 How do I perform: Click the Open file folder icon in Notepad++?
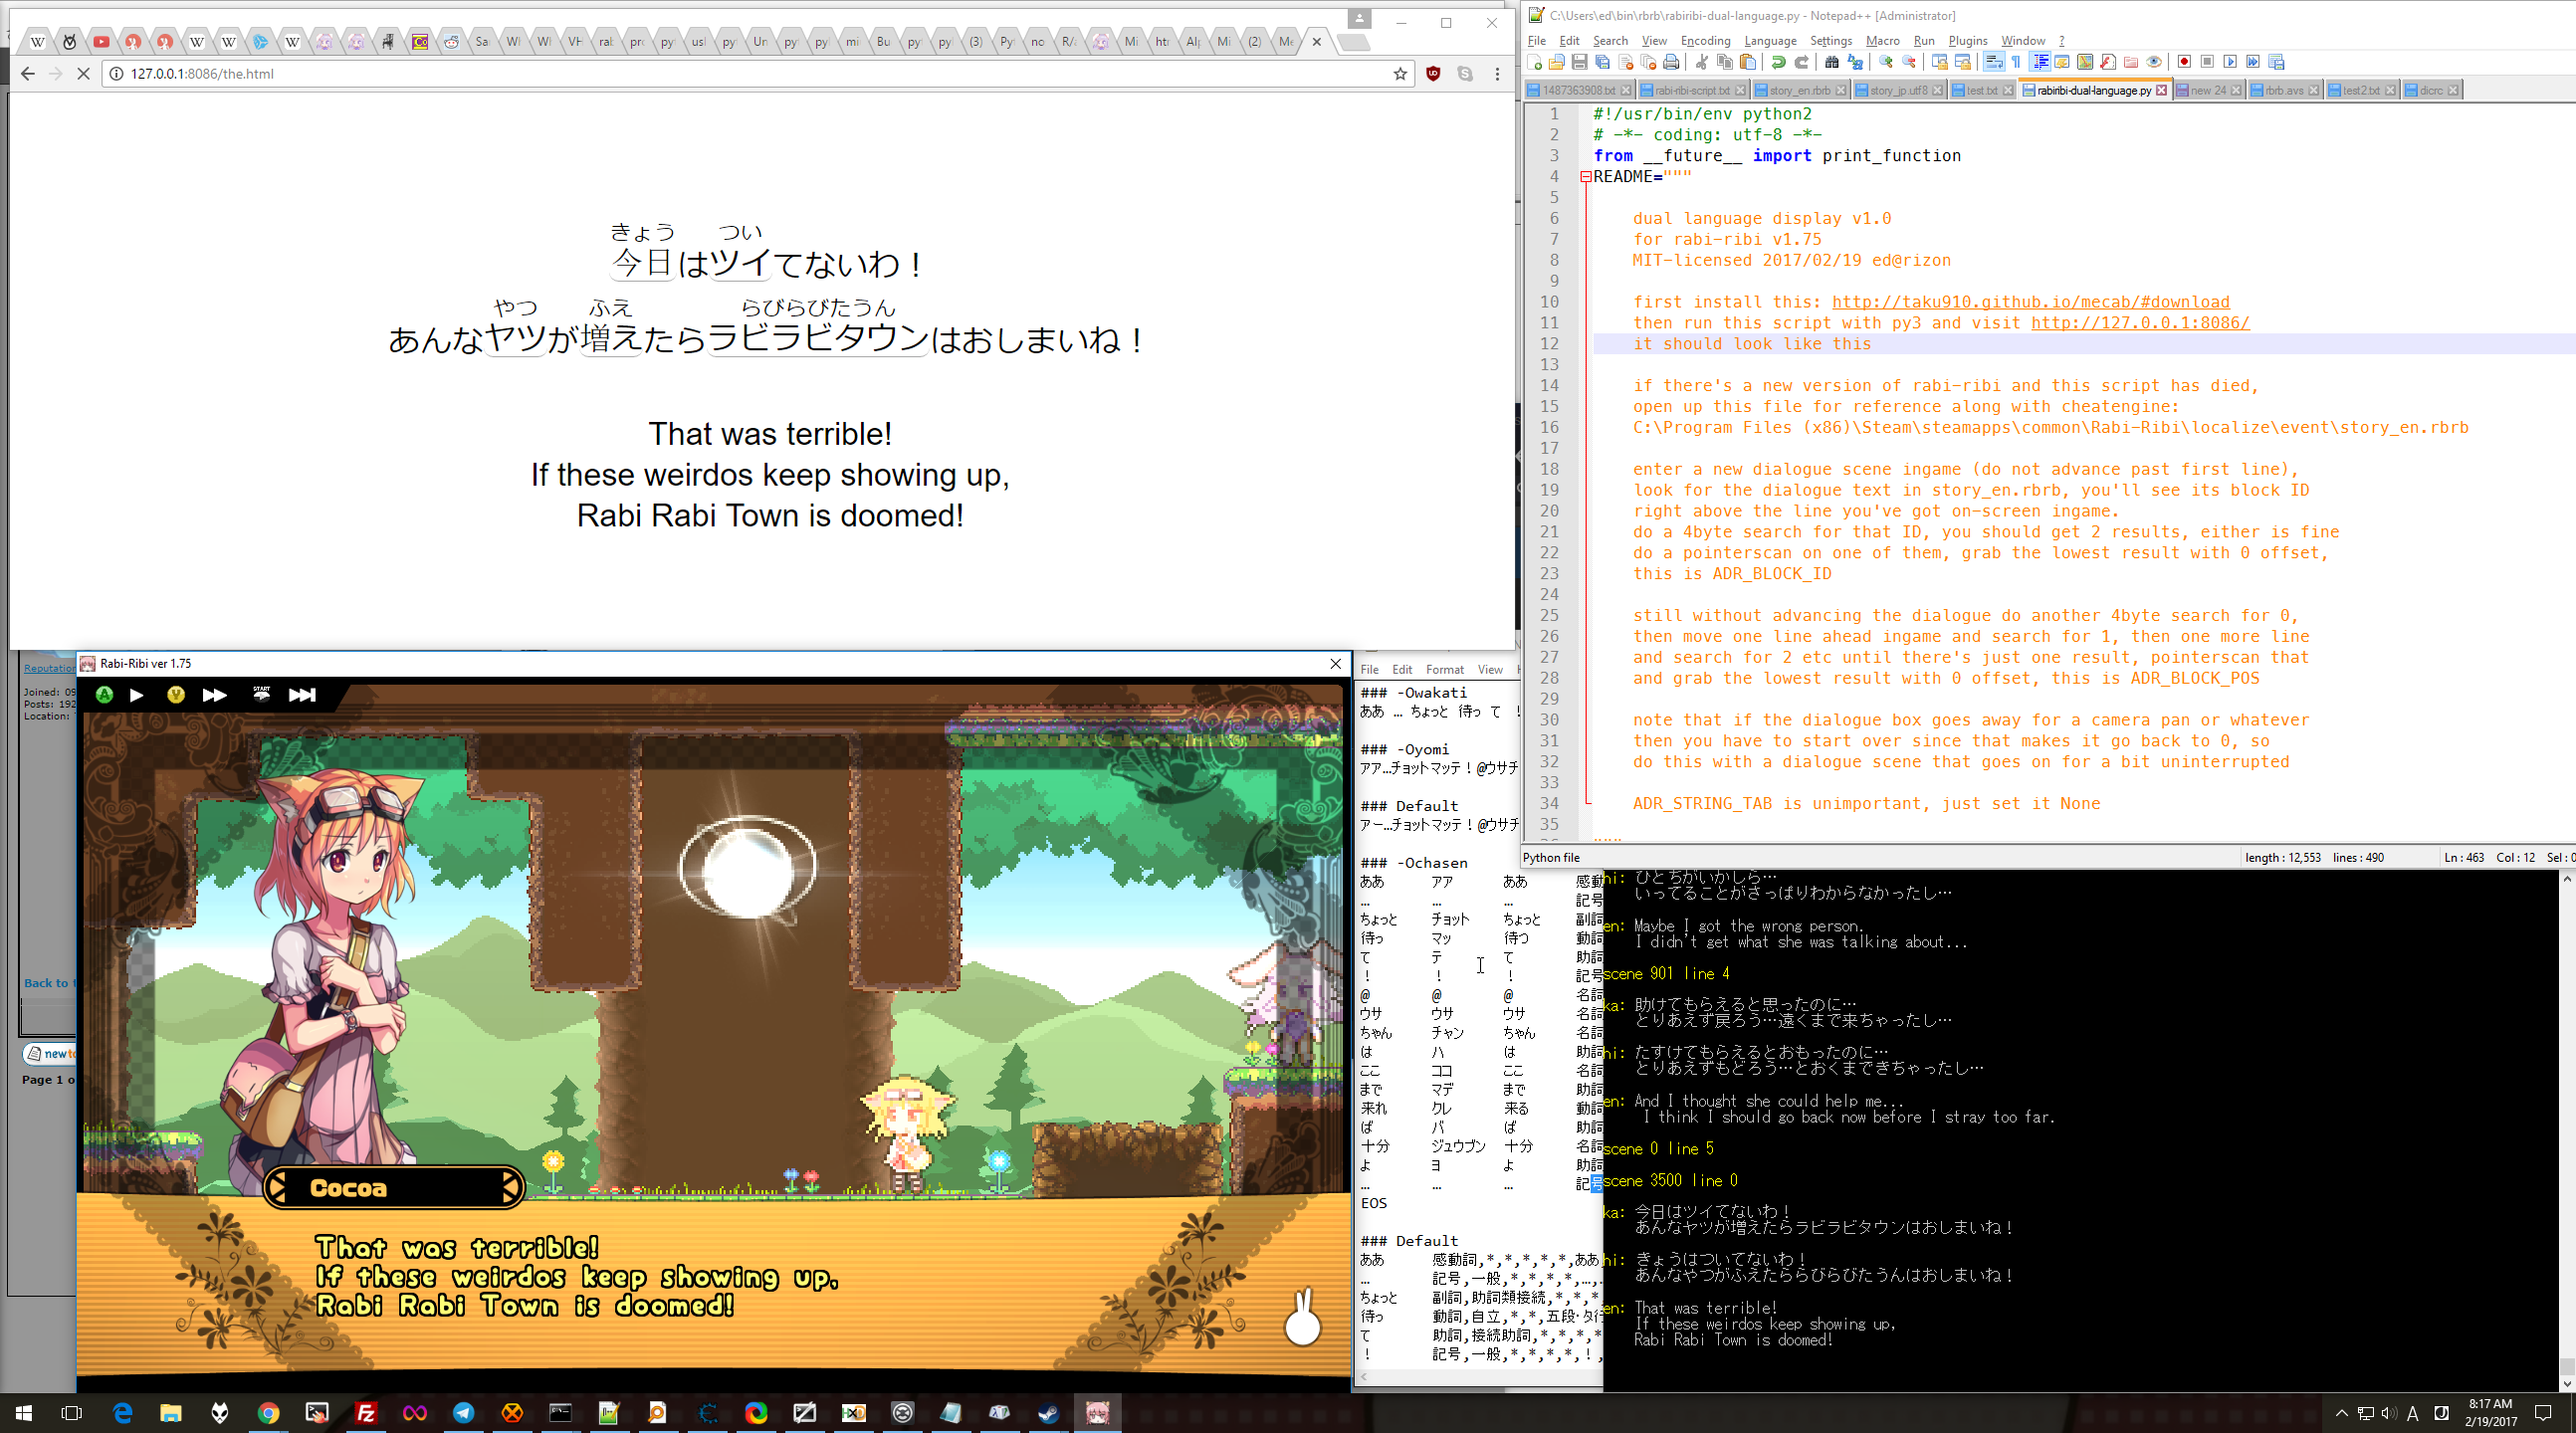pos(1557,62)
